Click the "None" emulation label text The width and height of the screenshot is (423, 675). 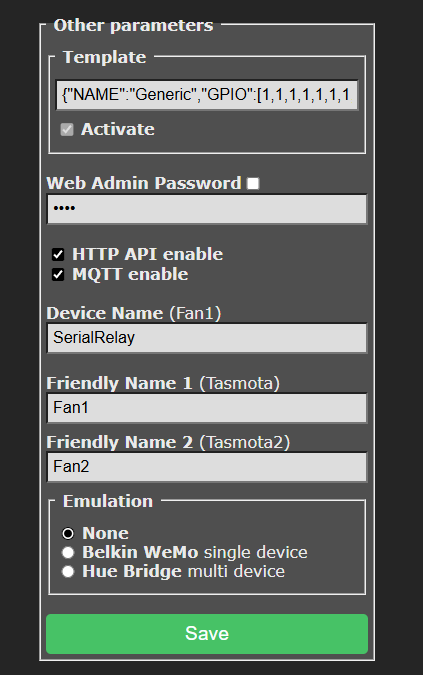[x=105, y=533]
